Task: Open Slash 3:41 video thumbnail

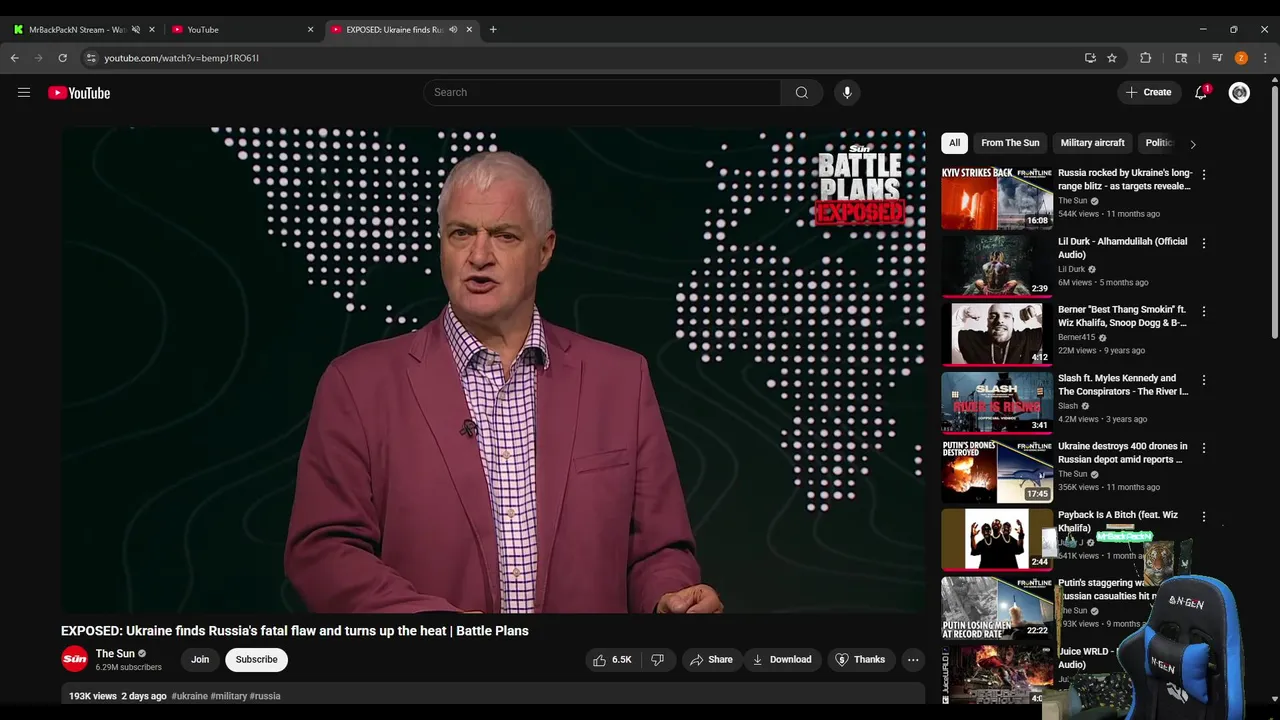Action: tap(997, 403)
